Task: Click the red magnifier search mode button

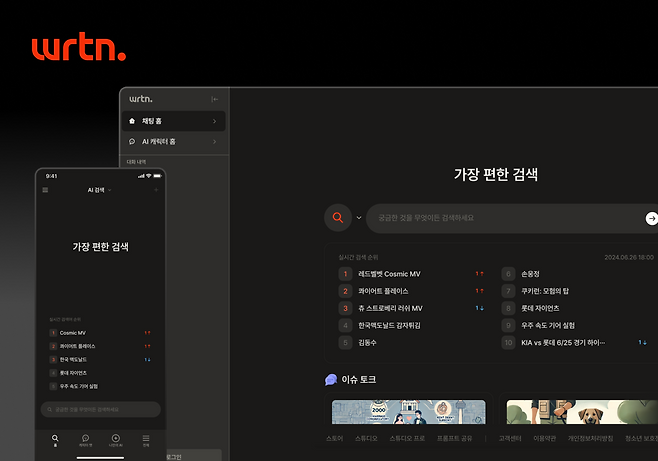Action: 338,218
